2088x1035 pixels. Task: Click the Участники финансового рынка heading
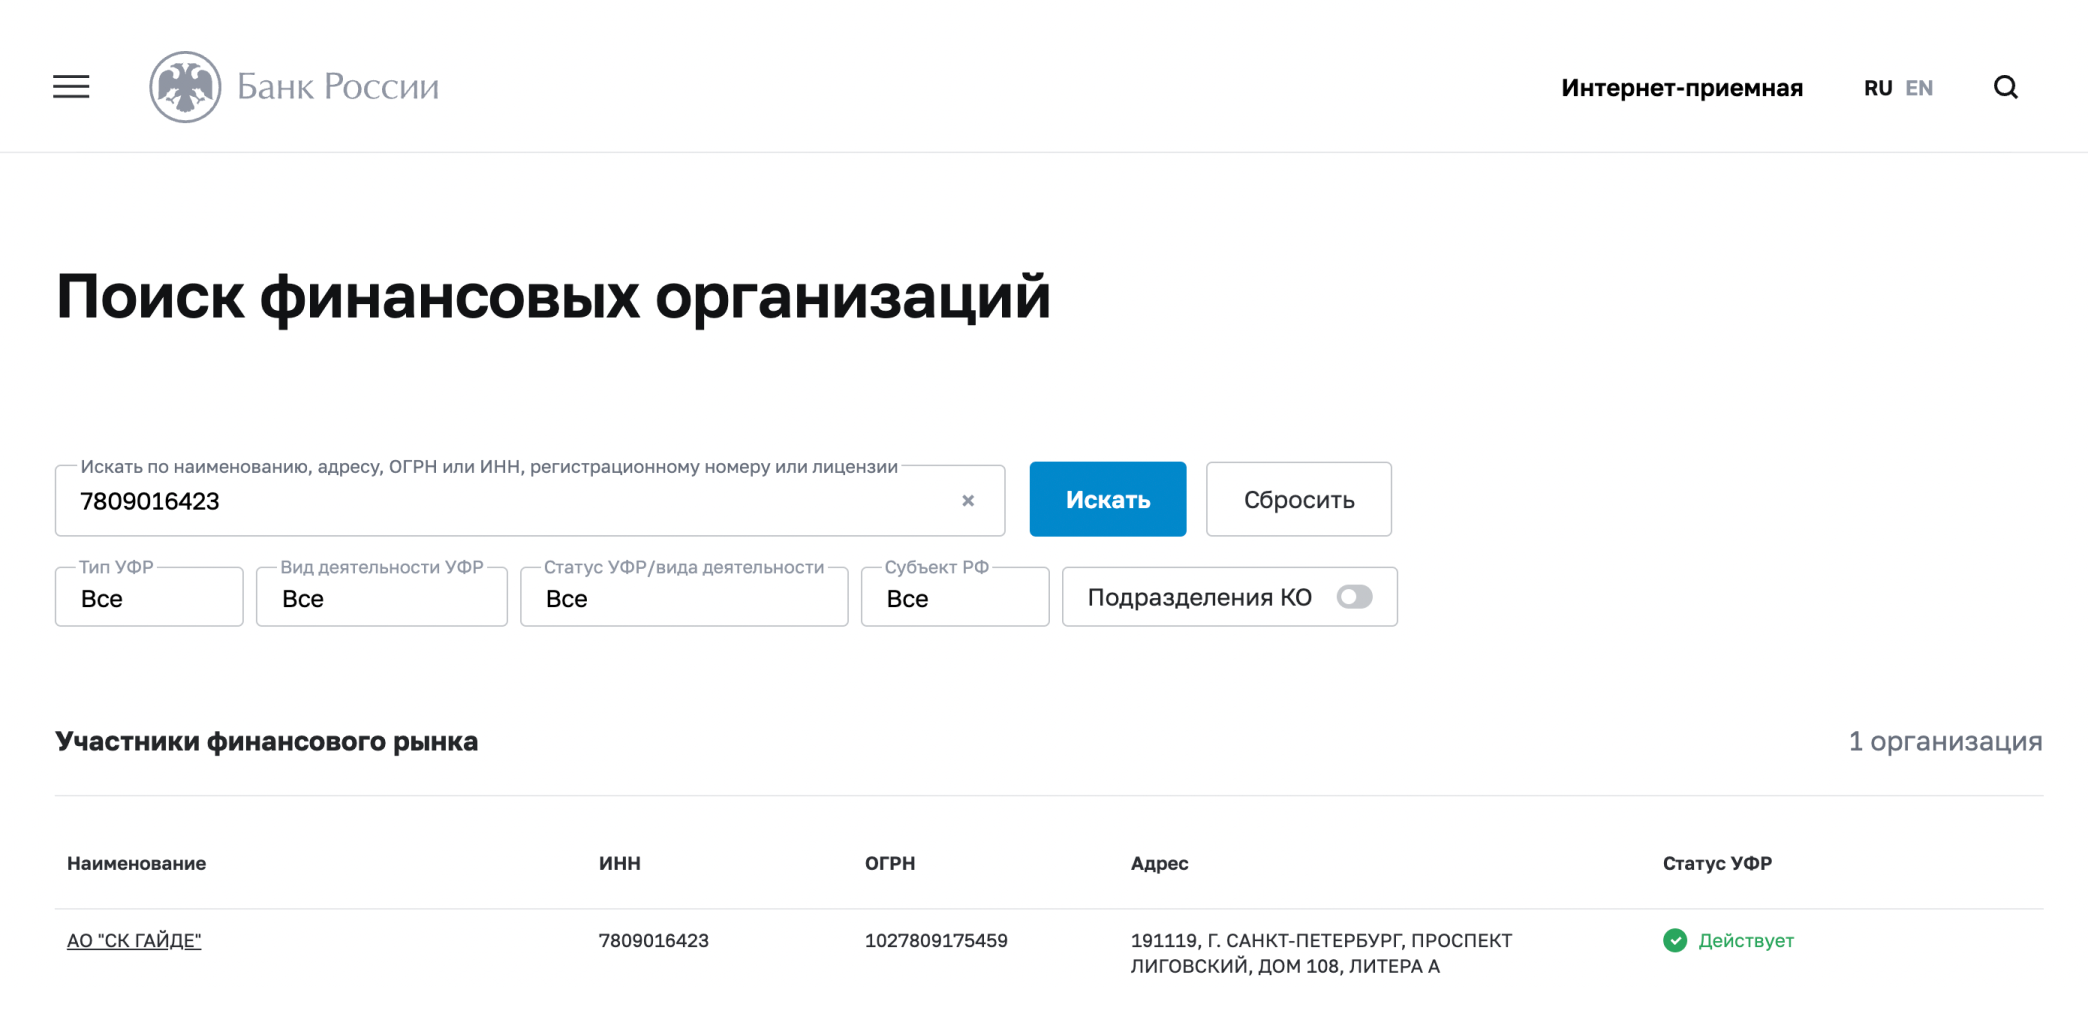(267, 741)
